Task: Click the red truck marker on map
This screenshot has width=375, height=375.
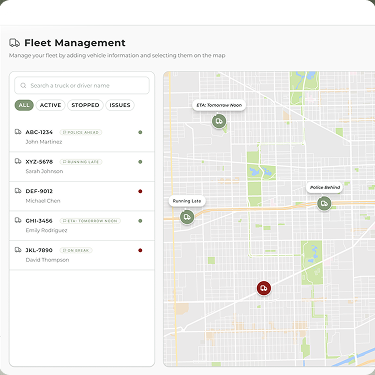Action: tap(264, 288)
